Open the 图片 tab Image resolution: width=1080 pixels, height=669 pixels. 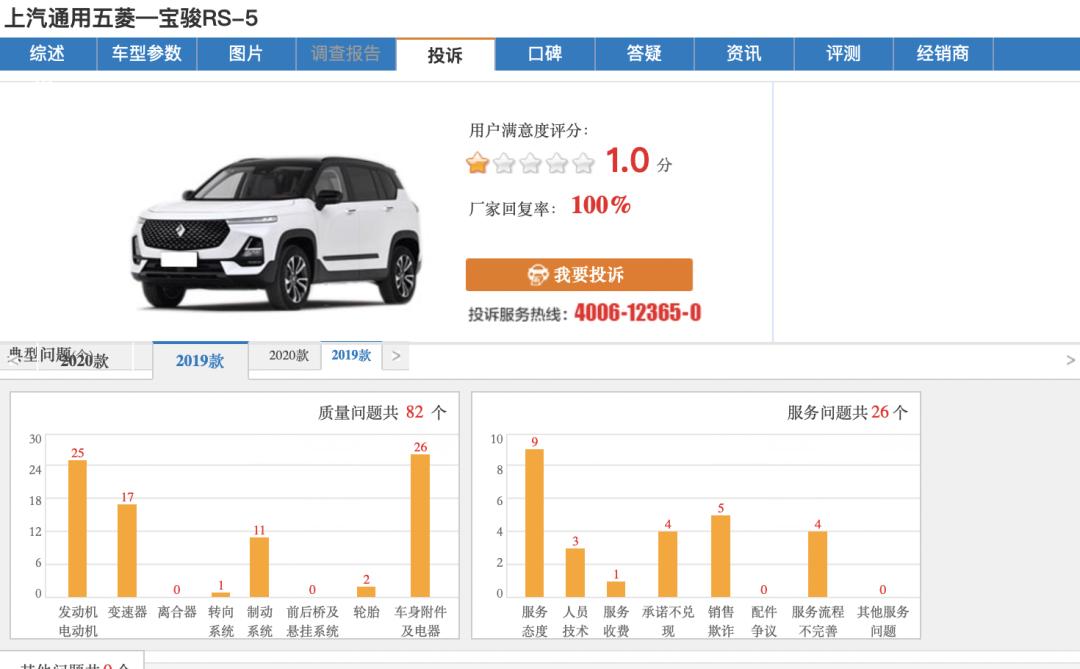coord(246,55)
